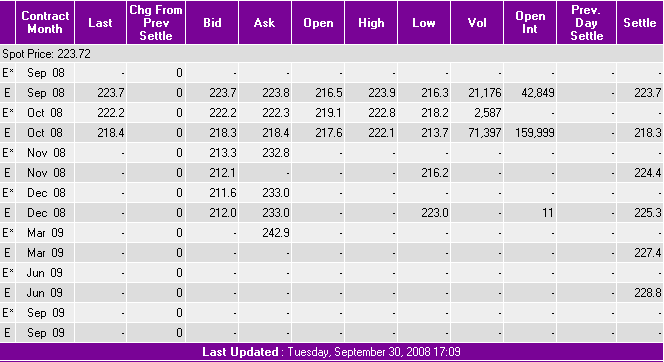Screen dimensions: 664x362
Task: Click the Chg From Prev Settle header
Action: [x=156, y=22]
